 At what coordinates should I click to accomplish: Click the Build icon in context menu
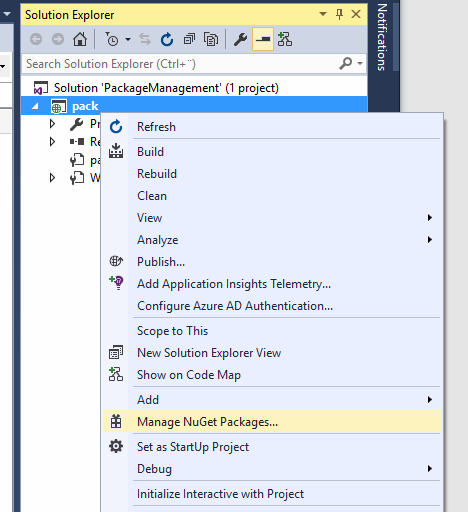pos(116,151)
